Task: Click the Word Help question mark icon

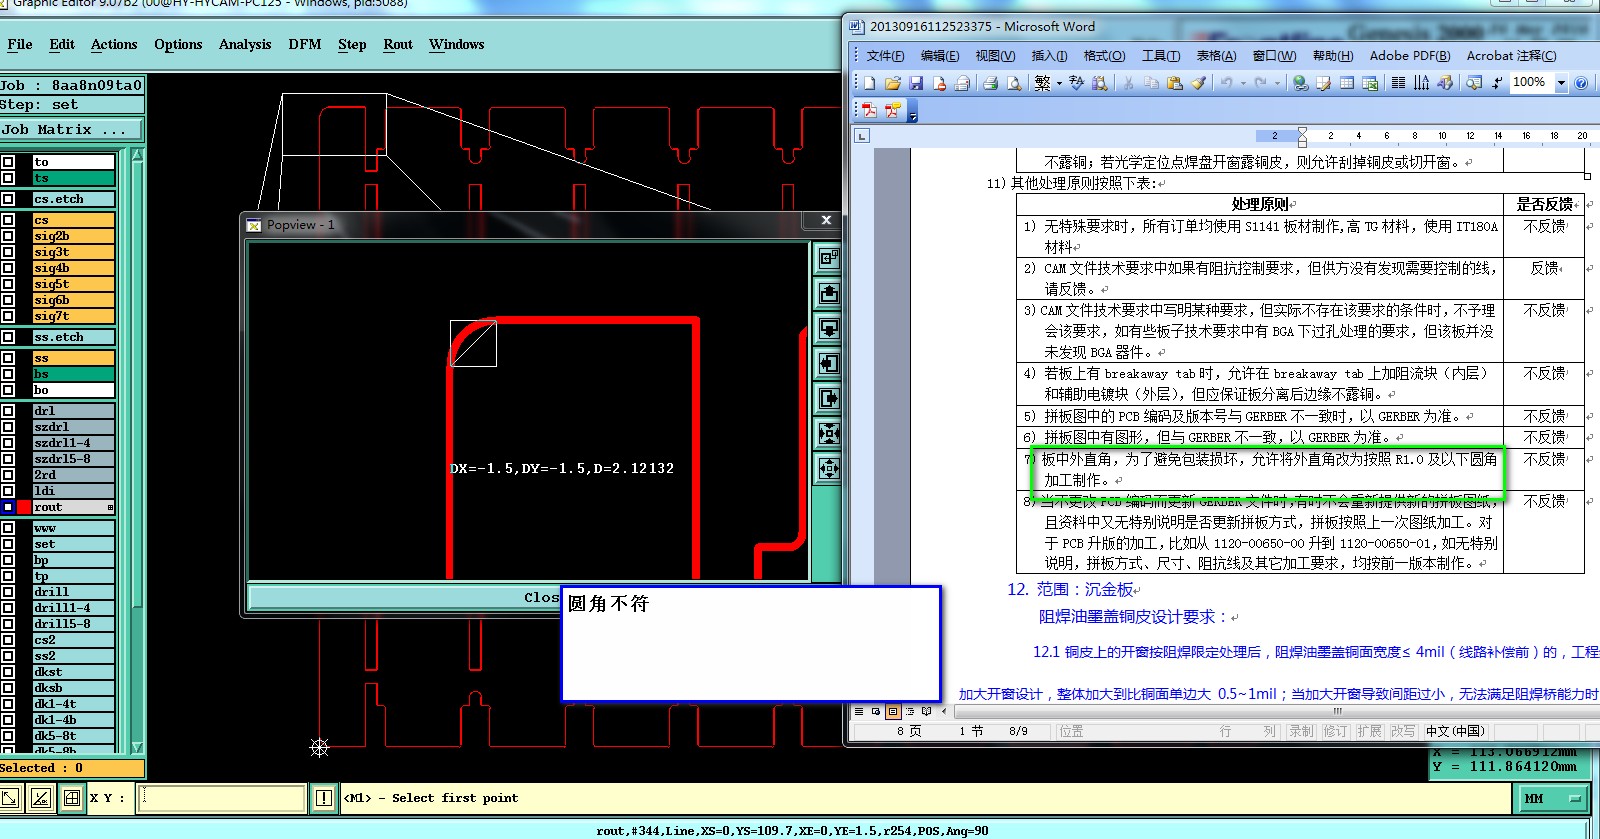Action: 1581,83
